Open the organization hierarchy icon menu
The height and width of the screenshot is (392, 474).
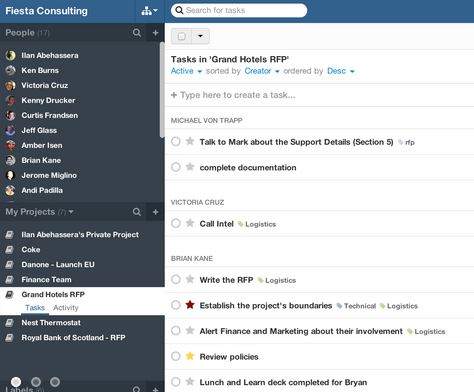[149, 11]
